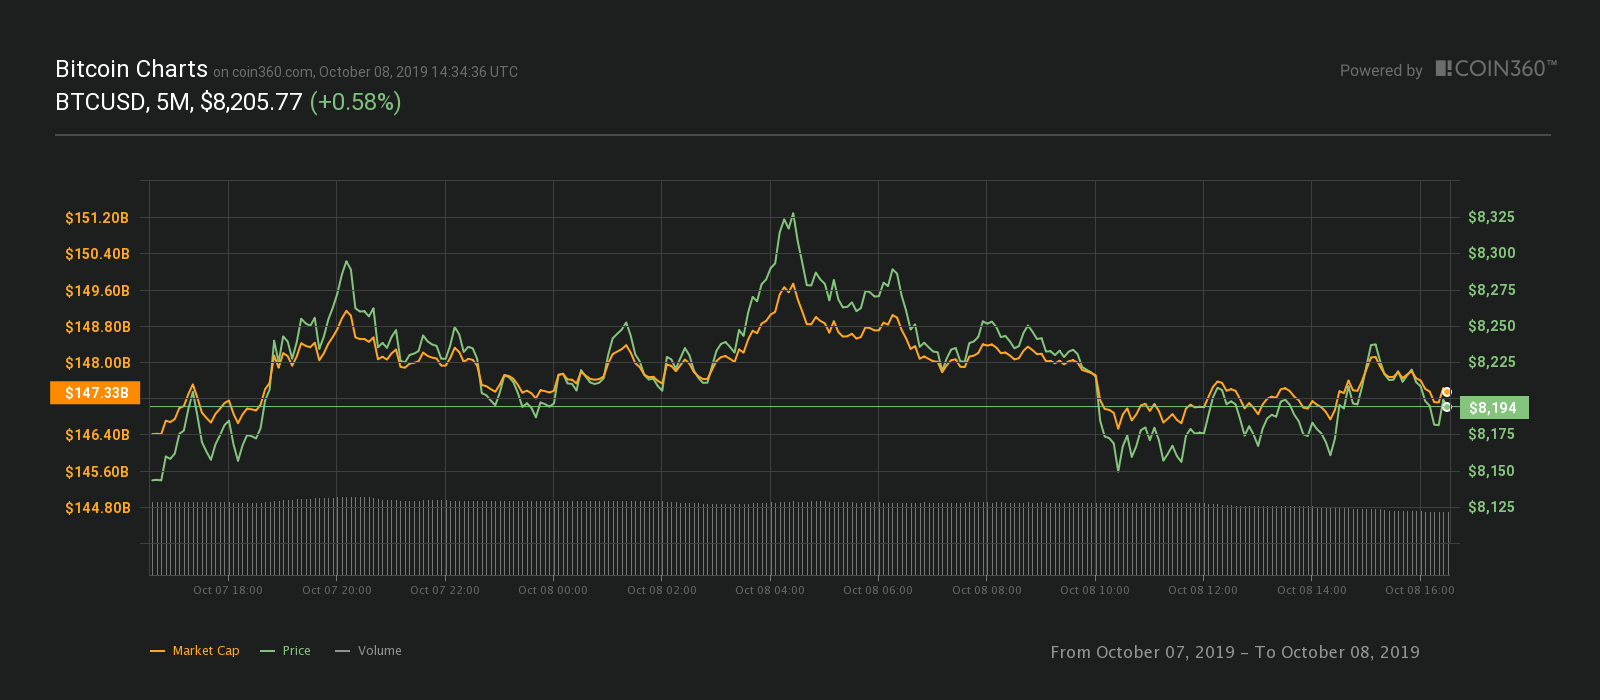Viewport: 1600px width, 700px height.
Task: Click the Oct 07 20:00 time label
Action: [337, 590]
